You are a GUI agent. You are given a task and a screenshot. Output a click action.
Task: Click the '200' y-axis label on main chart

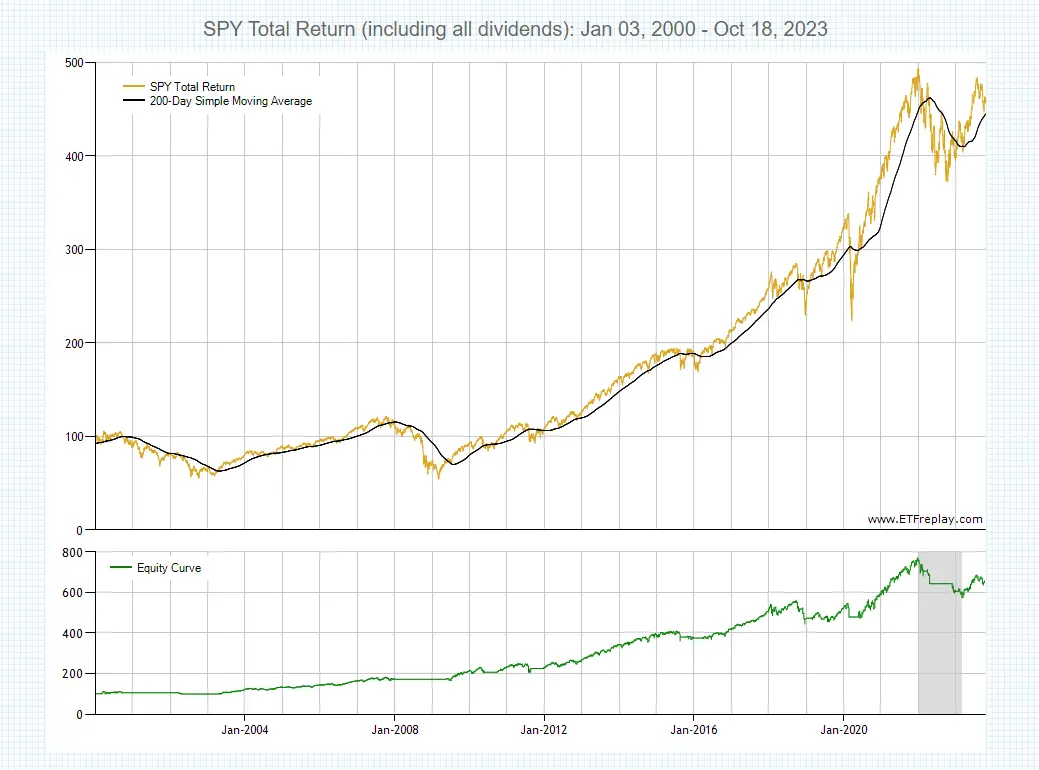click(x=74, y=344)
